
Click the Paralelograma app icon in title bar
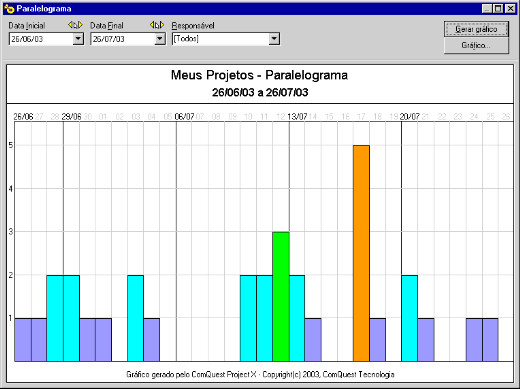[9, 9]
